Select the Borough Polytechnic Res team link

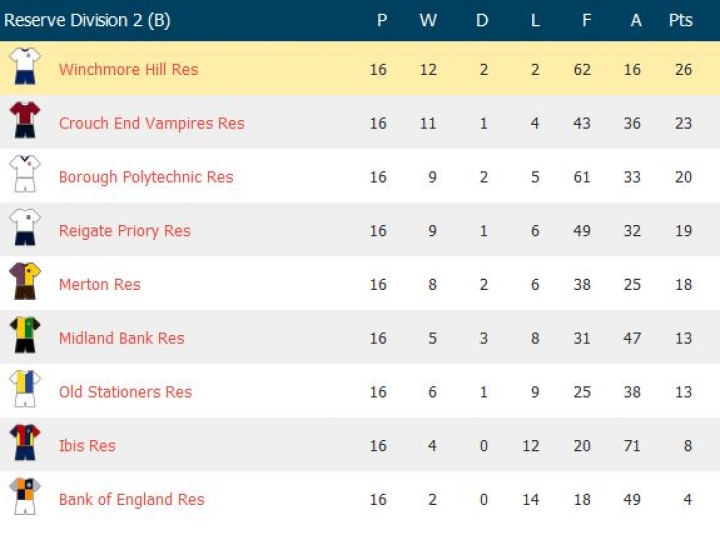[146, 177]
